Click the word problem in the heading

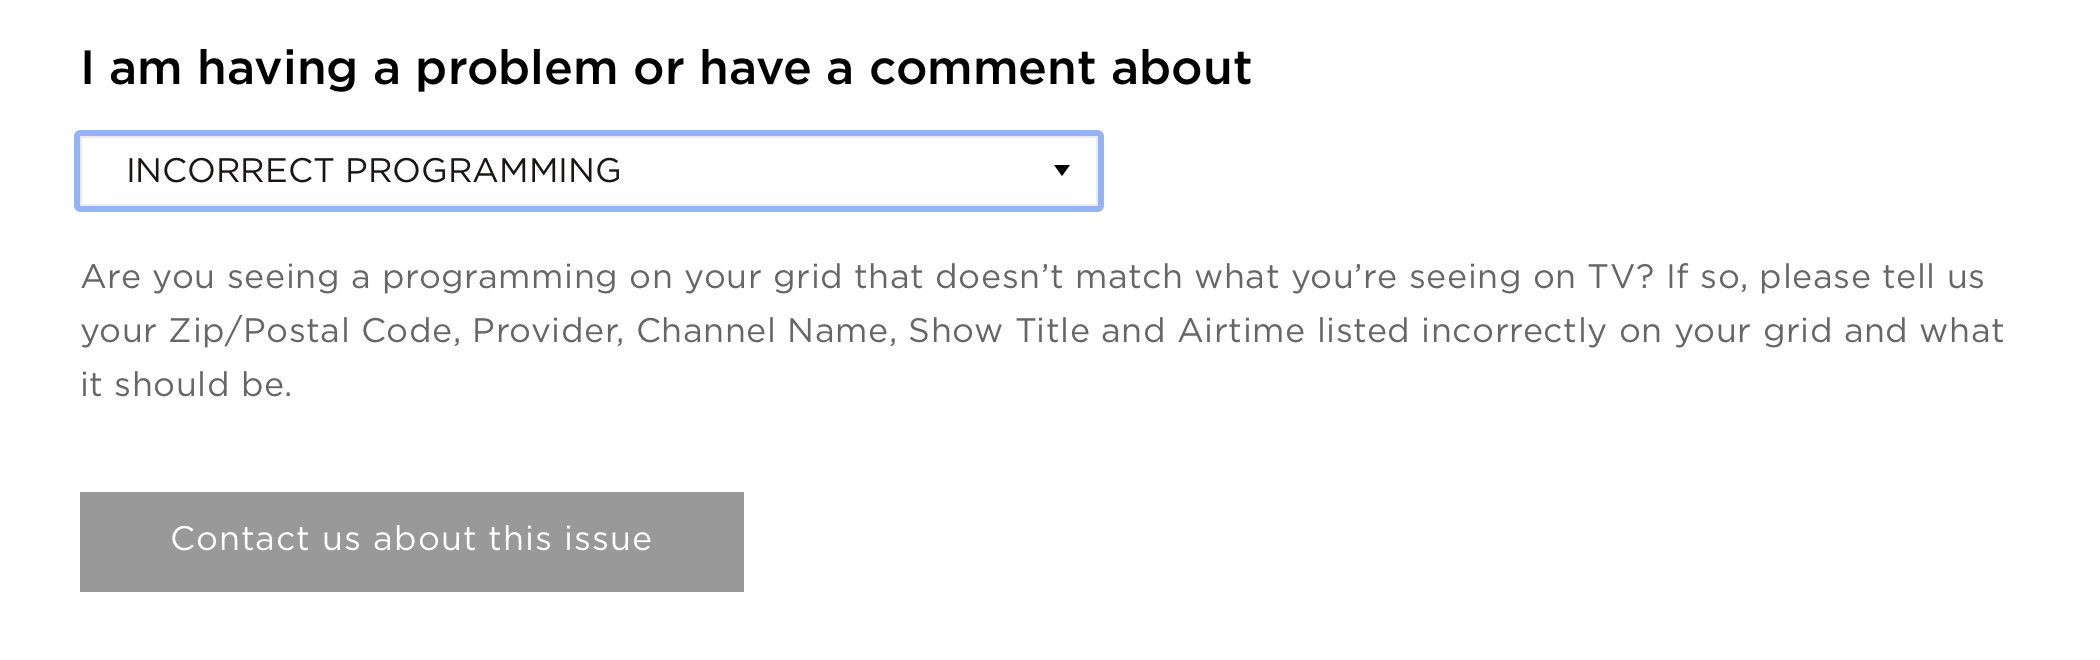516,68
